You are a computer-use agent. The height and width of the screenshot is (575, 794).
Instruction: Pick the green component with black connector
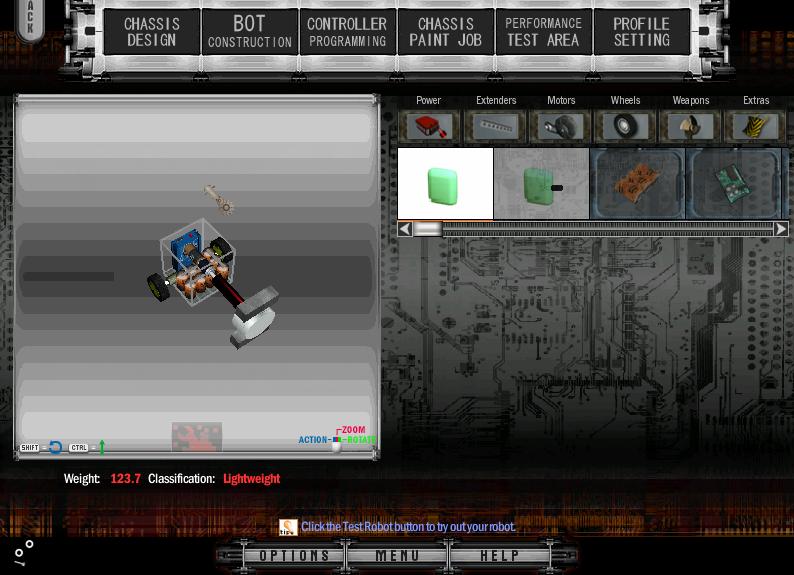[541, 184]
